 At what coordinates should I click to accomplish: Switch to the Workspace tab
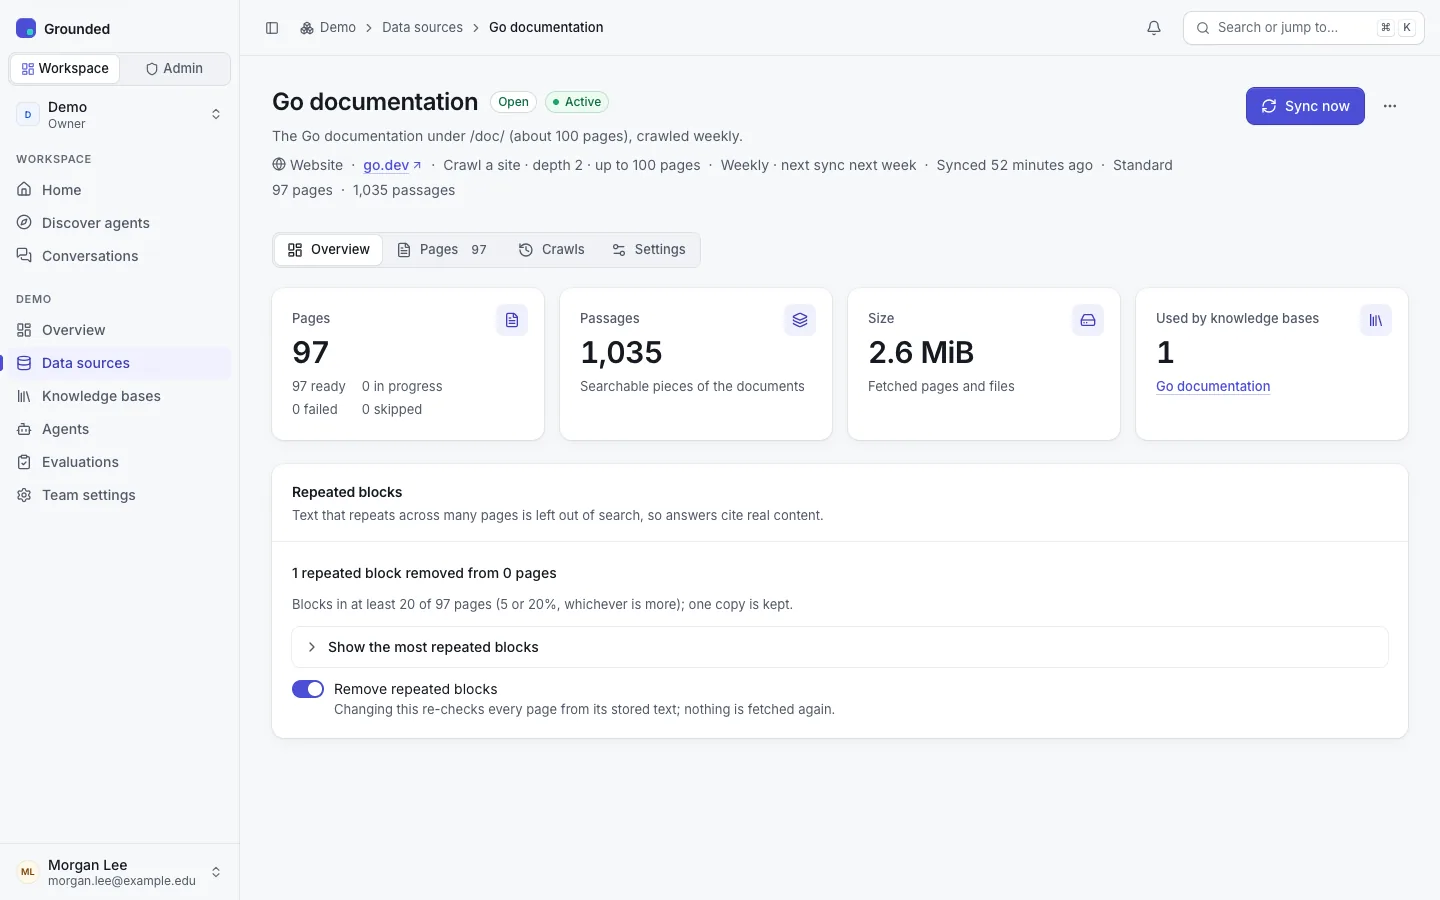[x=65, y=68]
